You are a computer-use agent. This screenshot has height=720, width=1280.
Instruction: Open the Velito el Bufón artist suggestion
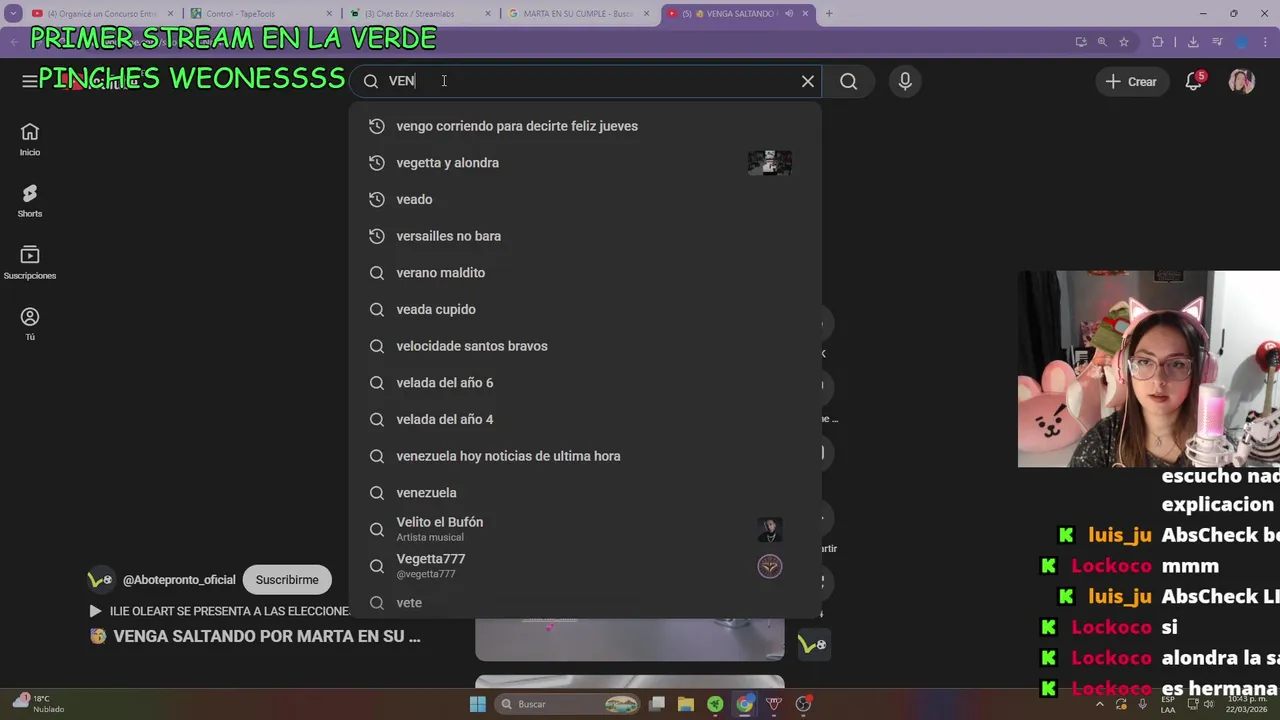pyautogui.click(x=585, y=529)
